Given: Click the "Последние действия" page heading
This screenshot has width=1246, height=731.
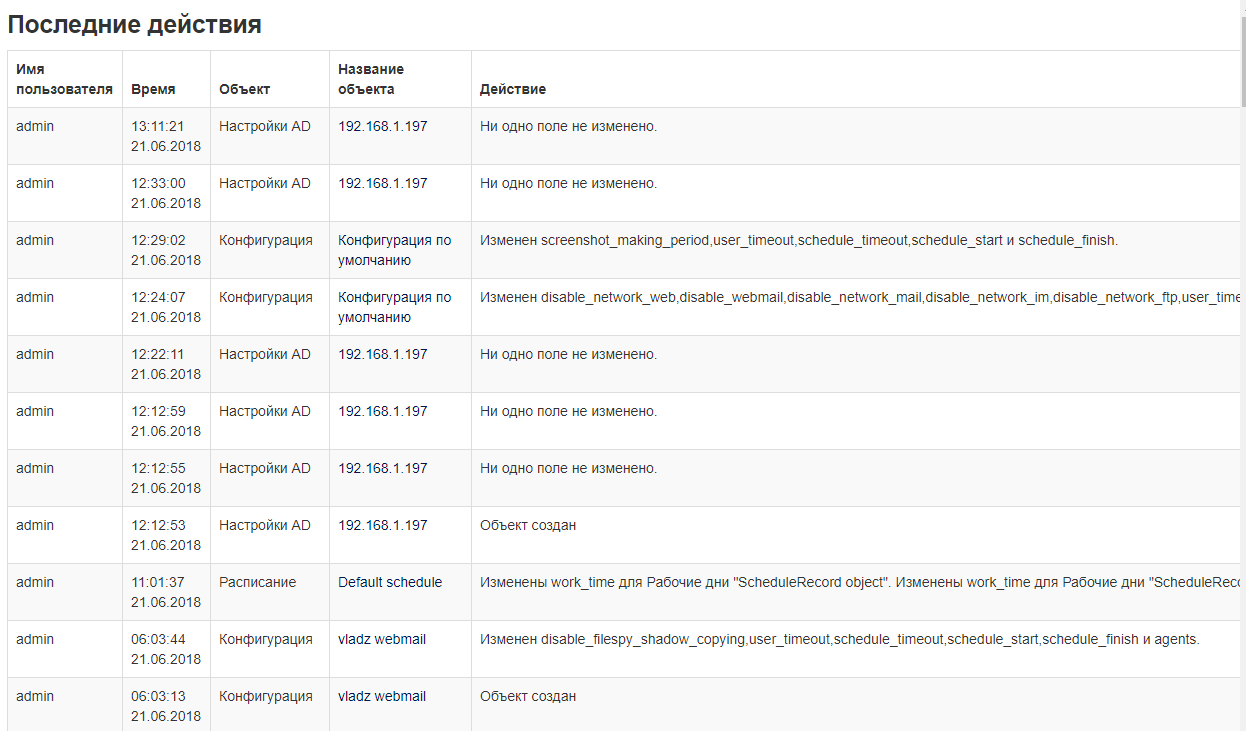Looking at the screenshot, I should tap(135, 25).
